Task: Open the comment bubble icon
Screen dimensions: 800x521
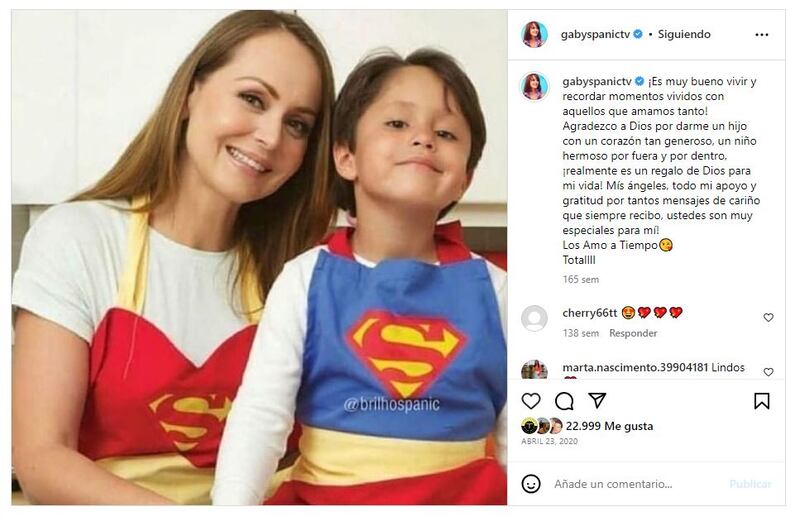Action: pyautogui.click(x=564, y=401)
